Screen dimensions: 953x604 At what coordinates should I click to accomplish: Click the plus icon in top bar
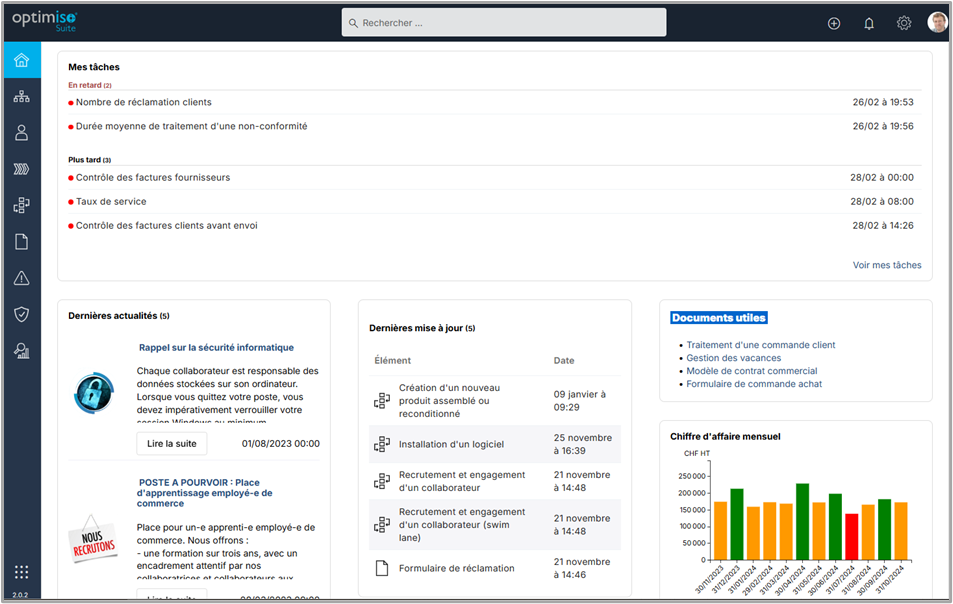pyautogui.click(x=834, y=23)
